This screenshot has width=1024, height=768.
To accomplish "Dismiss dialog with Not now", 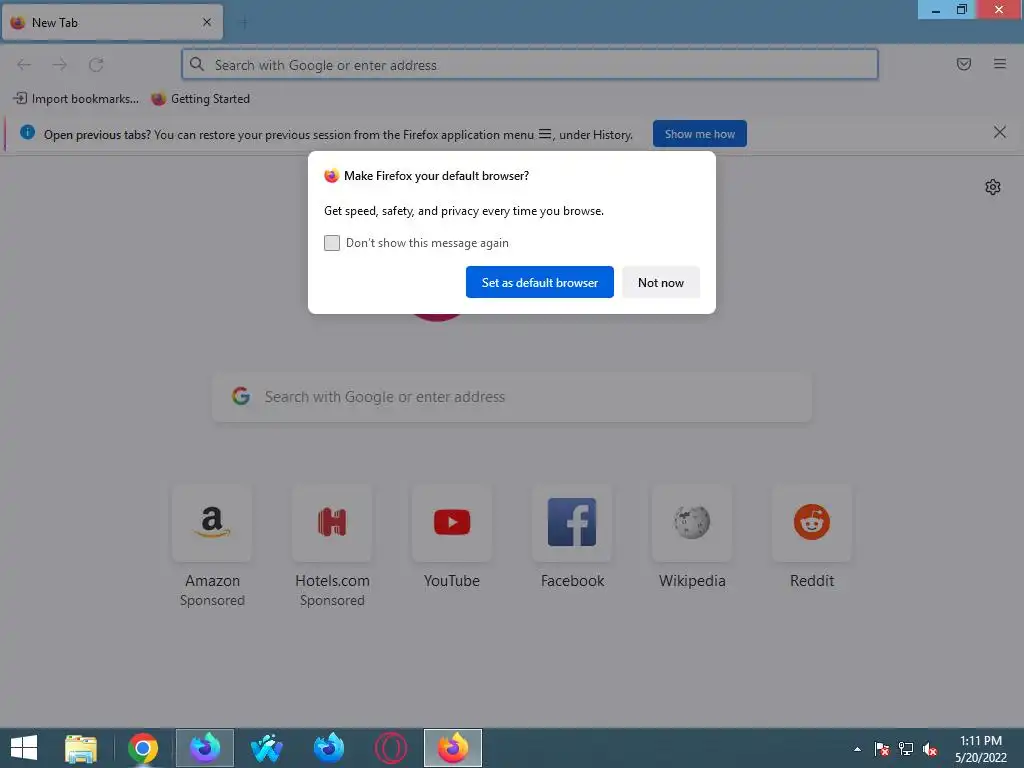I will [660, 282].
